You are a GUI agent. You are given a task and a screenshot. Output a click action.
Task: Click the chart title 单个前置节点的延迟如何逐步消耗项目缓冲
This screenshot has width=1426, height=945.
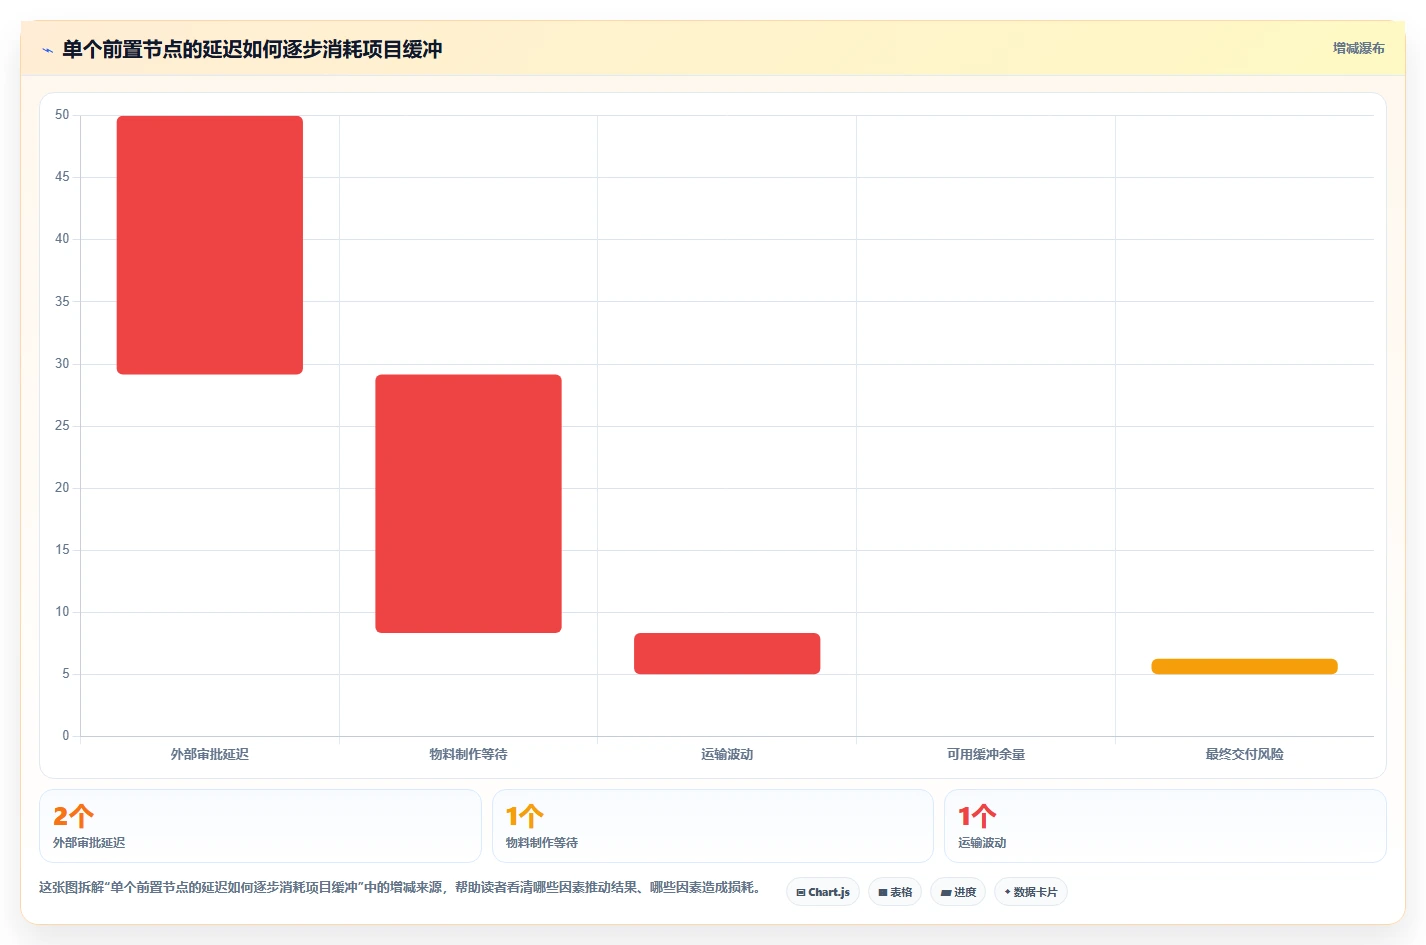pos(252,49)
